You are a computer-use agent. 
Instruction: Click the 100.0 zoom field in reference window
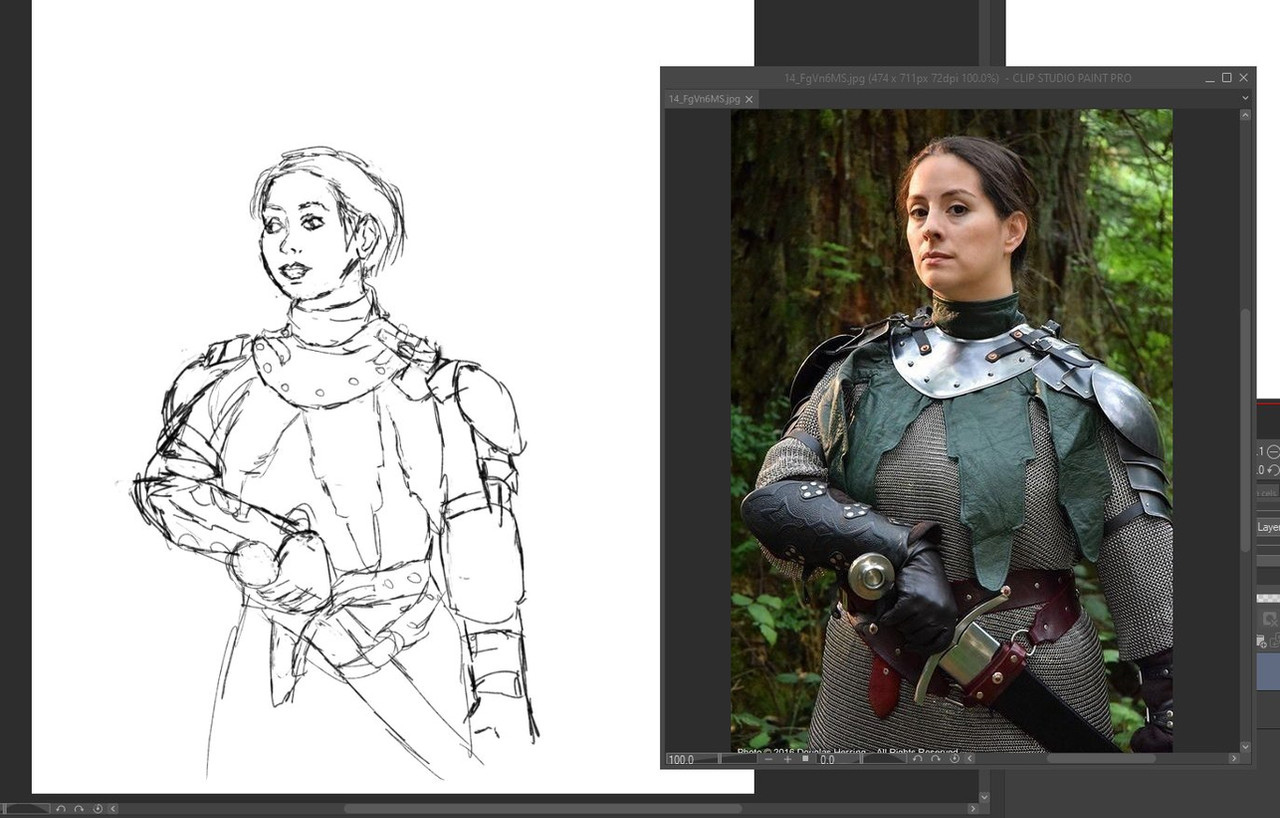point(690,760)
